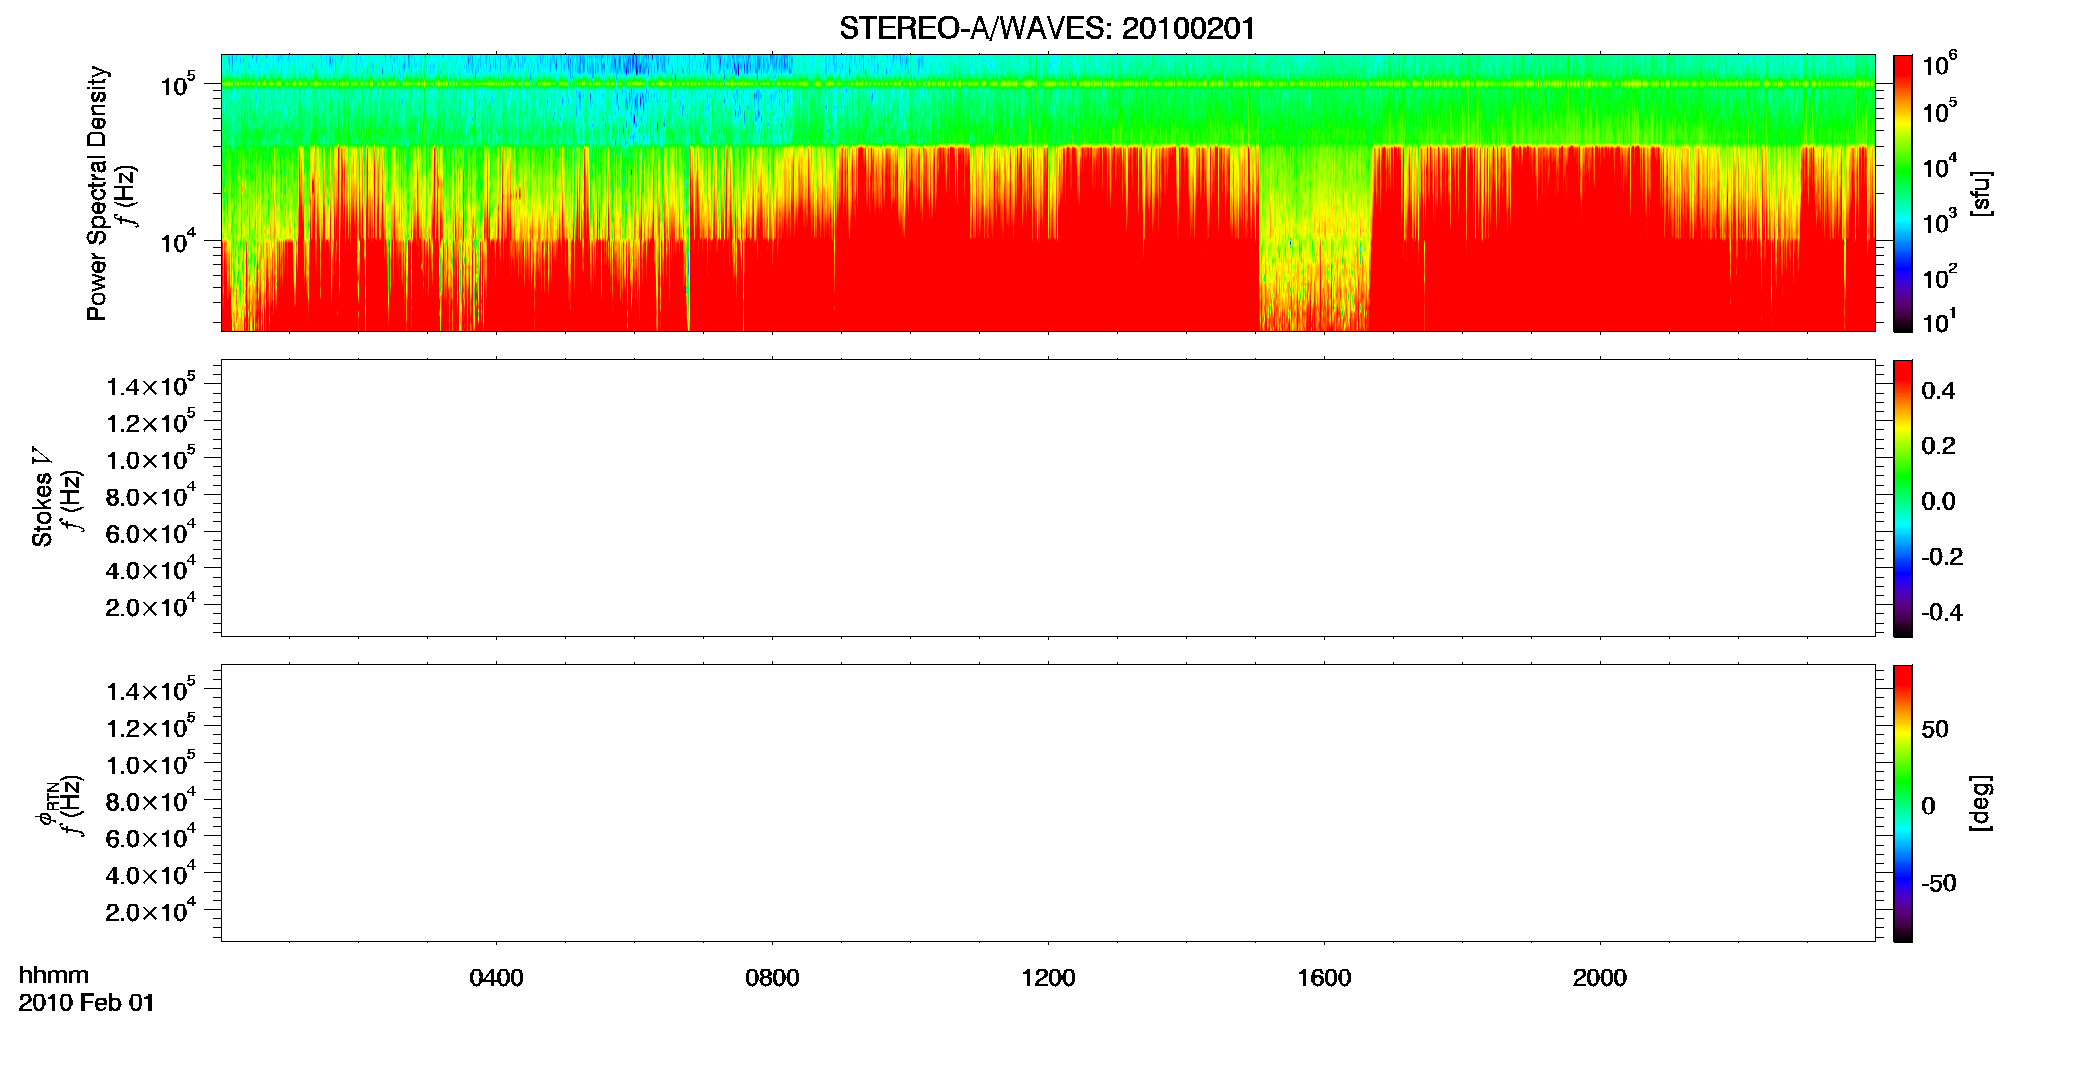Click the 6.0×10^4 tick in phi RTN panel
Screen dimensions: 2096x1080
[151, 837]
